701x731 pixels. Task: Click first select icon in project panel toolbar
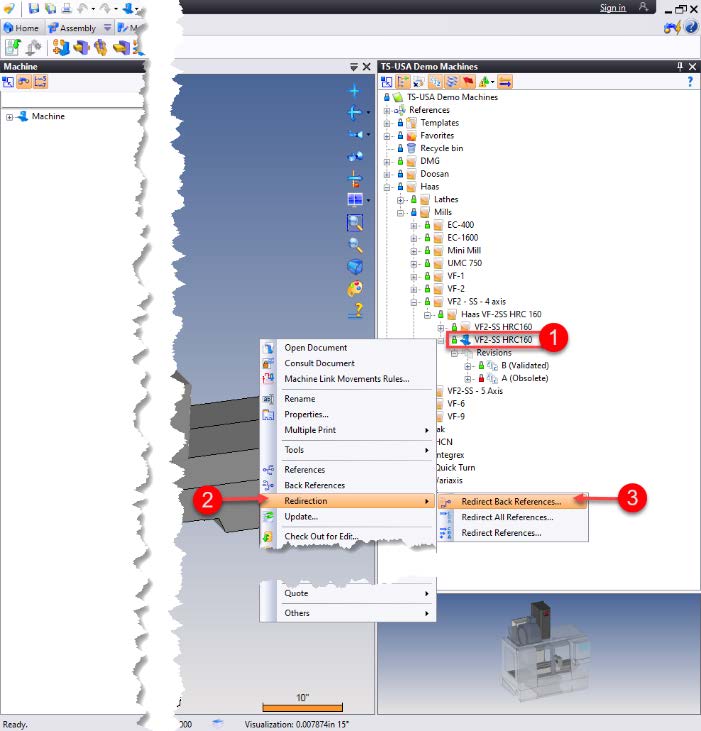[x=386, y=83]
